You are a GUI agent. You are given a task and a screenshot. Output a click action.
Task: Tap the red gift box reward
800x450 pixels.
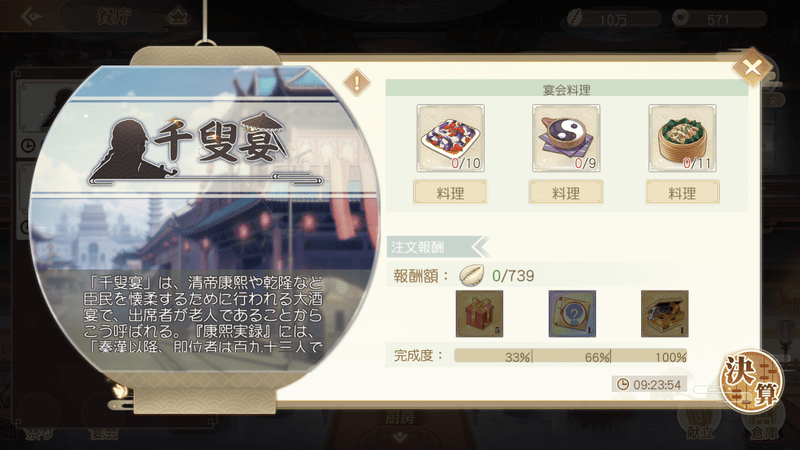[x=479, y=314]
